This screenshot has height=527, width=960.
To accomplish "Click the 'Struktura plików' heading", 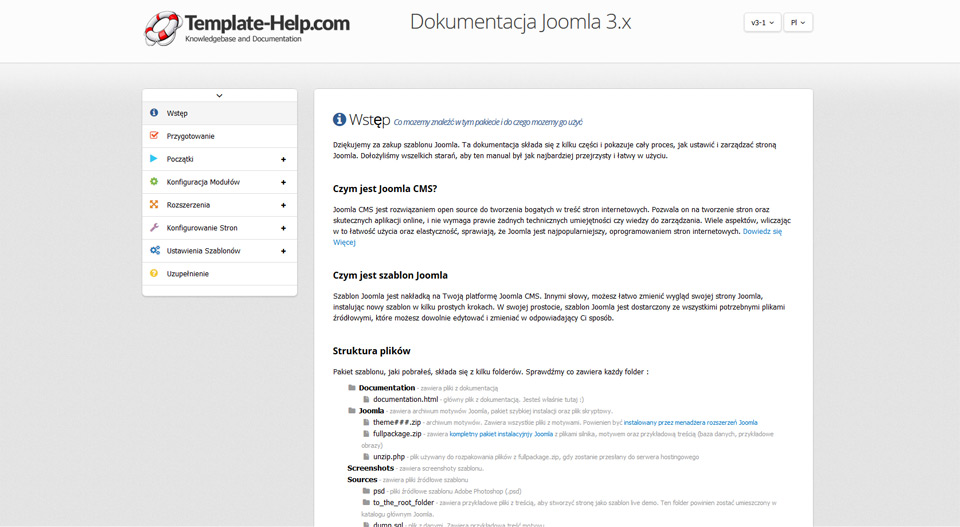I will [372, 351].
